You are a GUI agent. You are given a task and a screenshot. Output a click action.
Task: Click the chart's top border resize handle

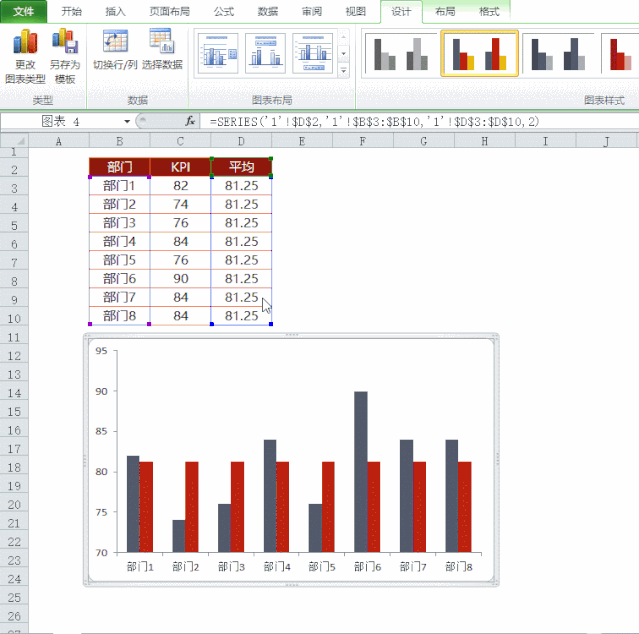tap(292, 335)
